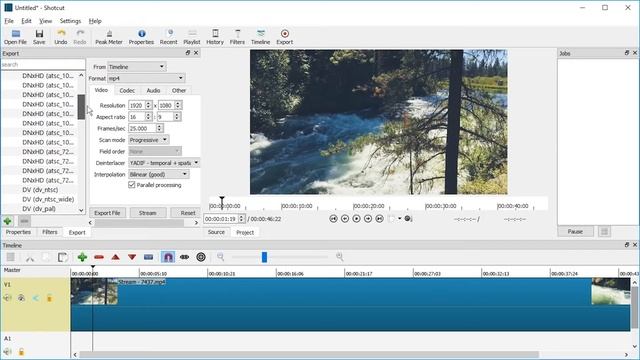The width and height of the screenshot is (640, 360).
Task: Hide the V1 track eye icon
Action: tap(21, 298)
